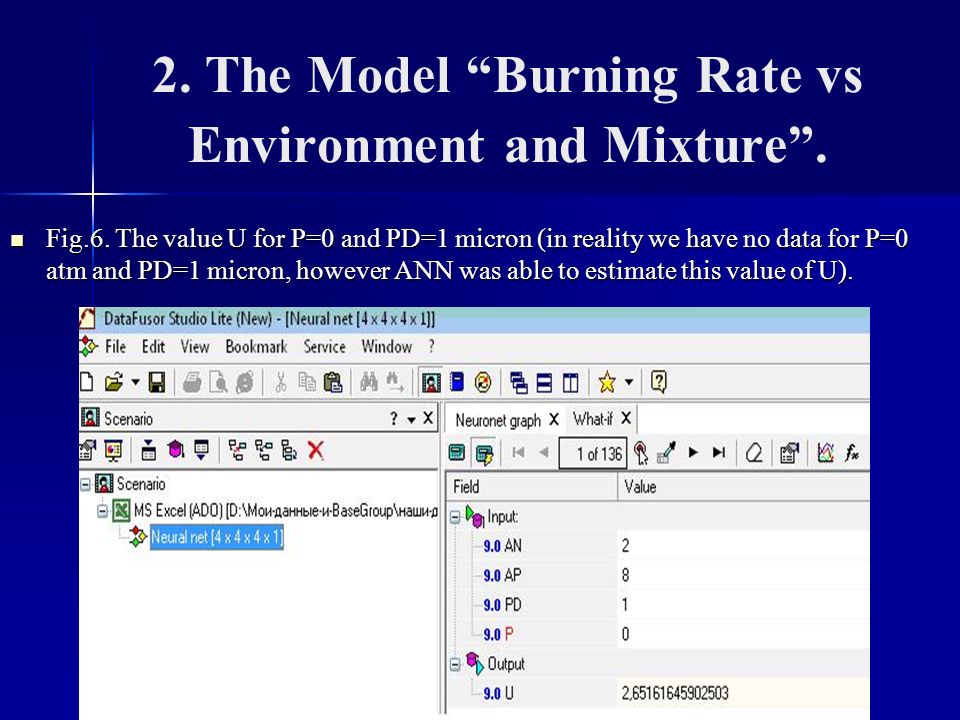Collapse the MS Excel (ADO) tree node
The height and width of the screenshot is (720, 960).
point(102,511)
